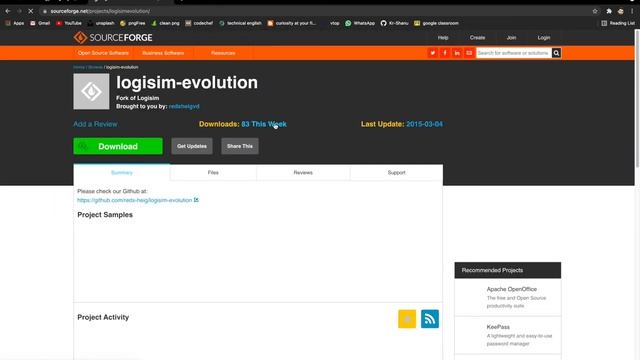Click the SourceForge logo
Image resolution: width=640 pixels, height=360 pixels.
point(113,38)
